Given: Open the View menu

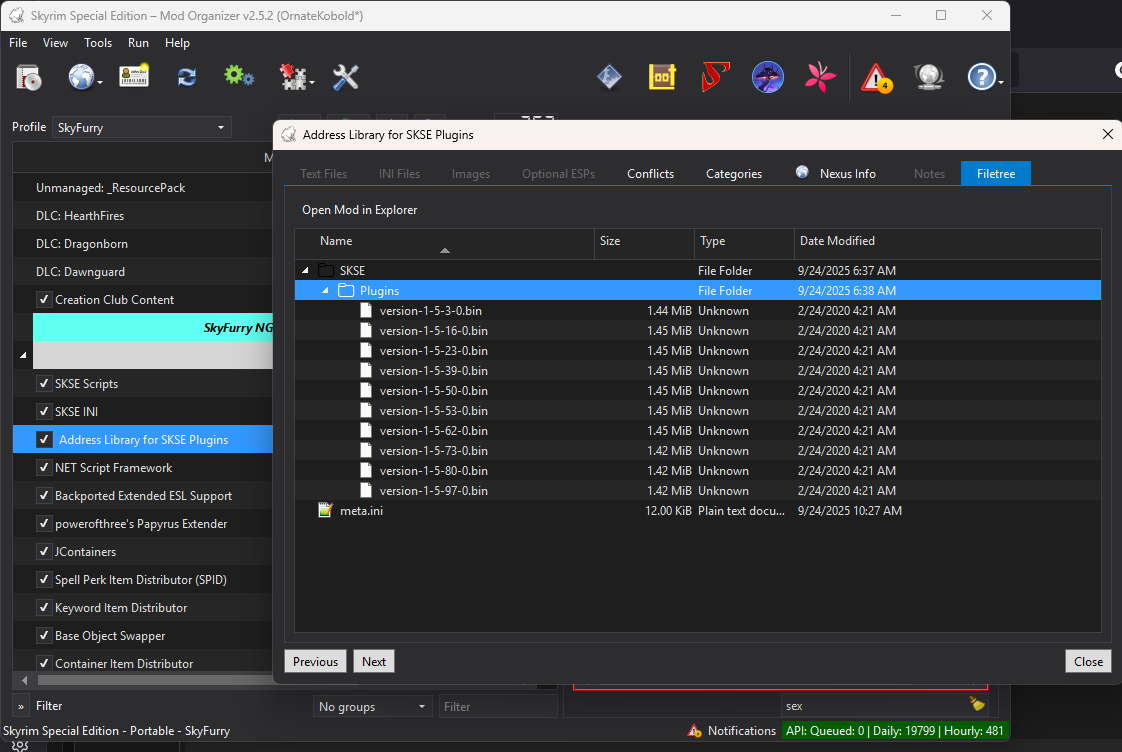Looking at the screenshot, I should pos(55,43).
